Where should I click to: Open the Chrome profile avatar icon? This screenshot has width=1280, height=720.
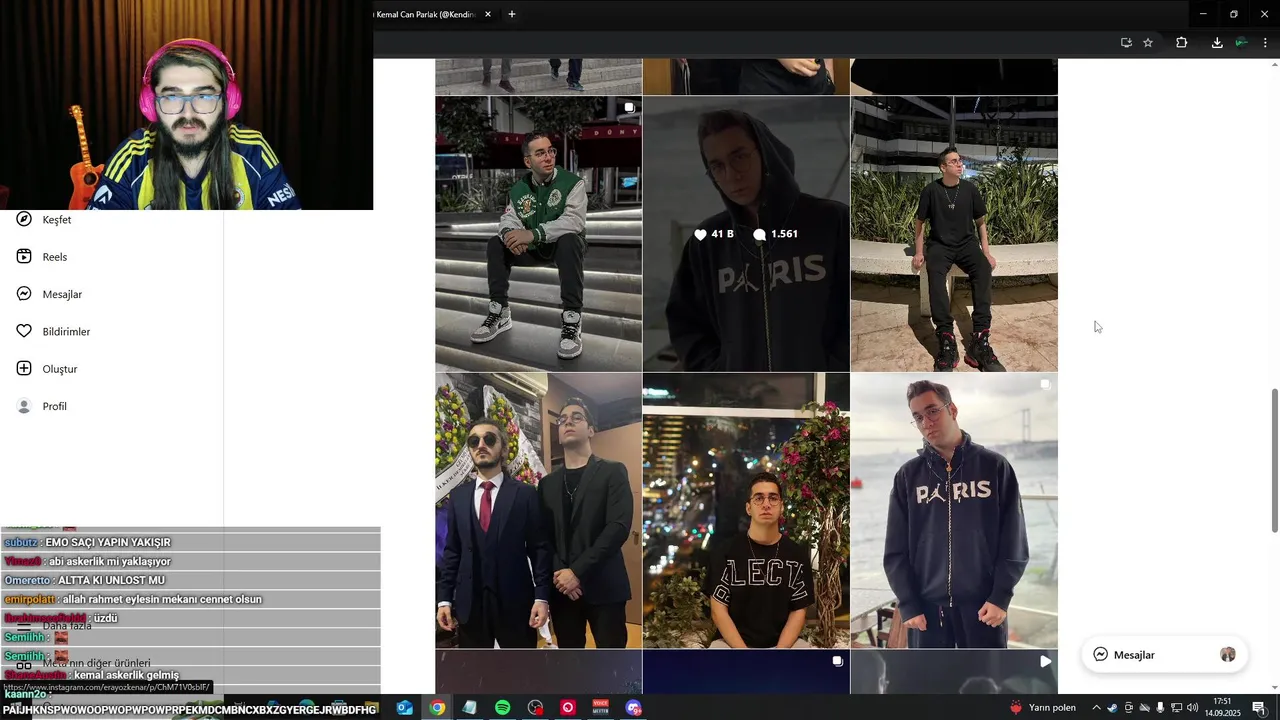coord(1241,43)
